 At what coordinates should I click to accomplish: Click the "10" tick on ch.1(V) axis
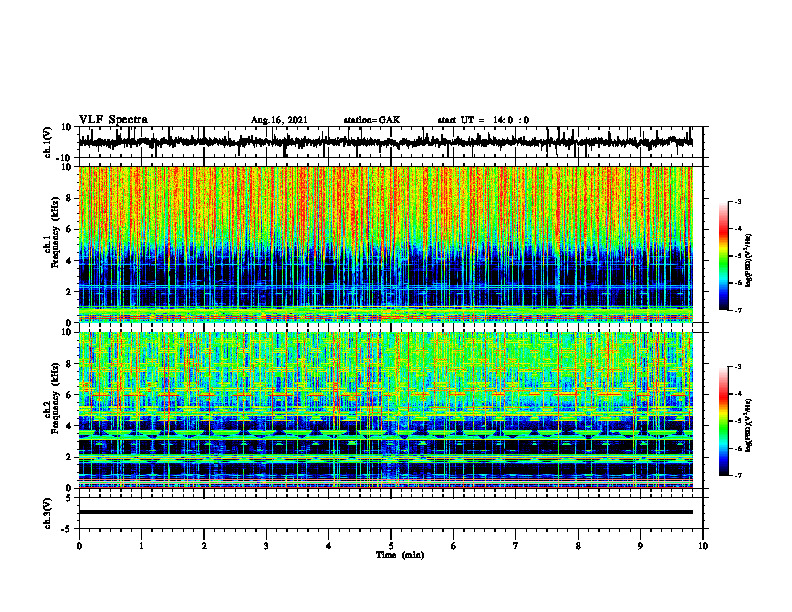pos(67,127)
